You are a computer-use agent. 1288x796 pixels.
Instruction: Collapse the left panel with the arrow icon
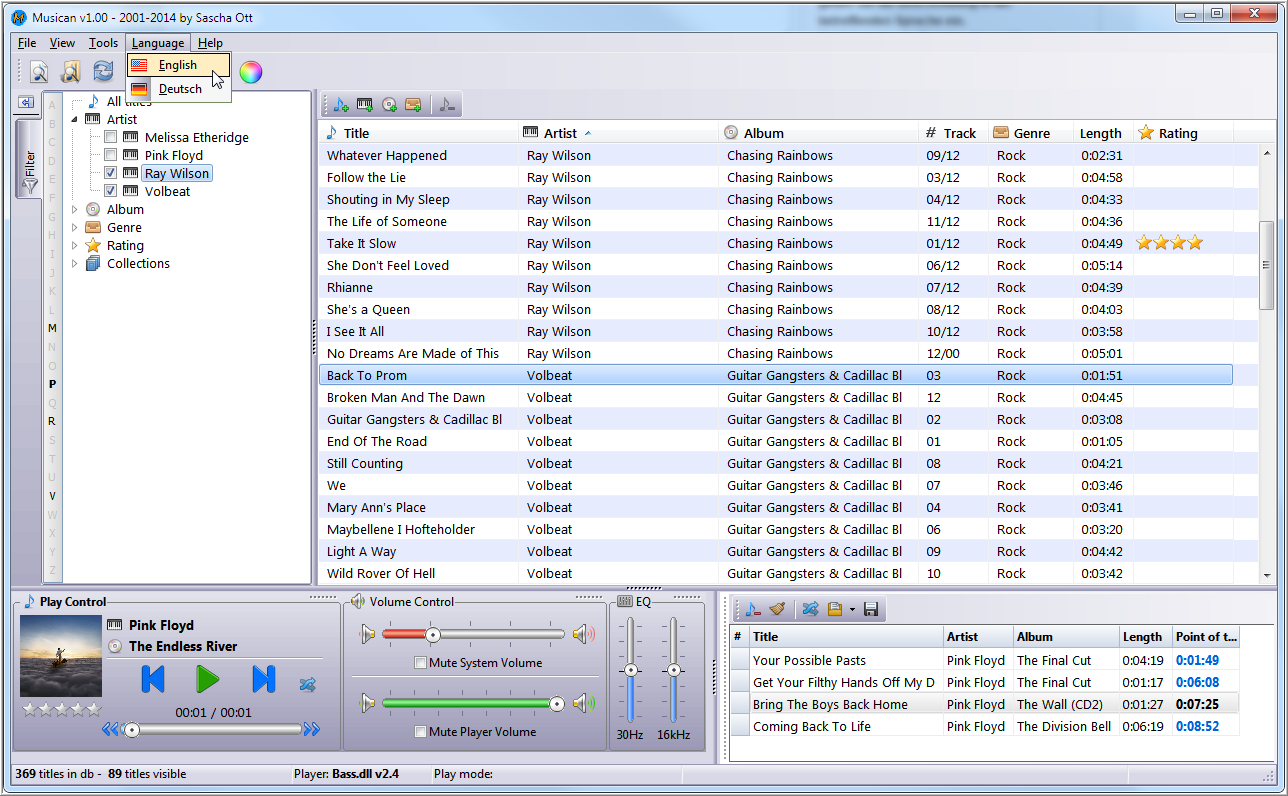tap(26, 102)
